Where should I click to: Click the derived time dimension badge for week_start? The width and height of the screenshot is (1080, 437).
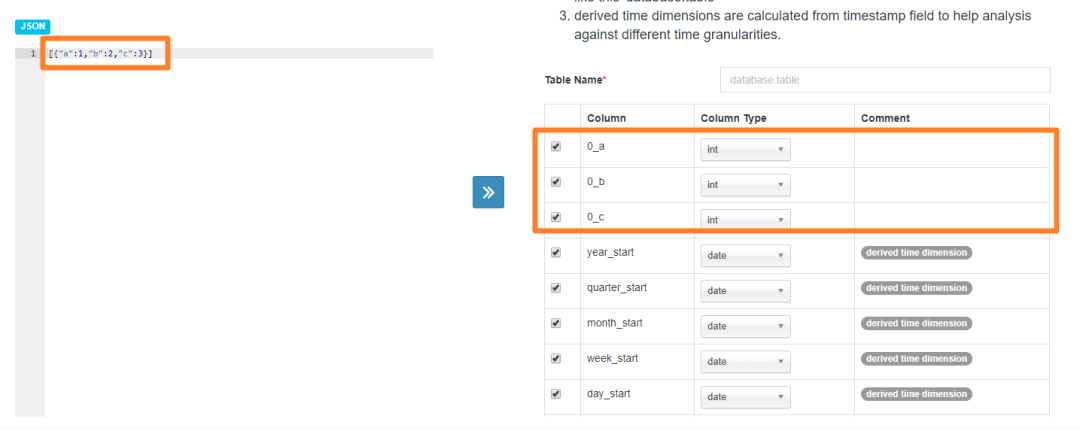(916, 358)
